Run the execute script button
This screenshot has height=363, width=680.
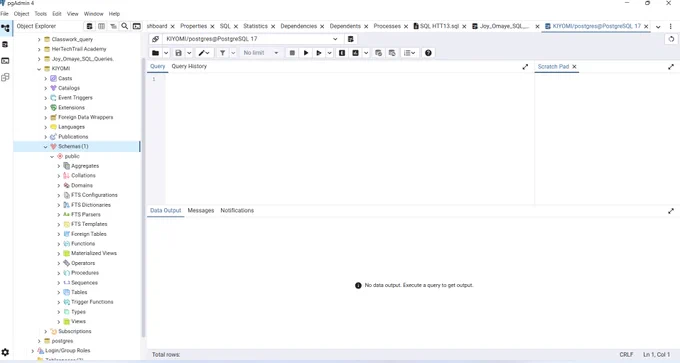pos(319,53)
